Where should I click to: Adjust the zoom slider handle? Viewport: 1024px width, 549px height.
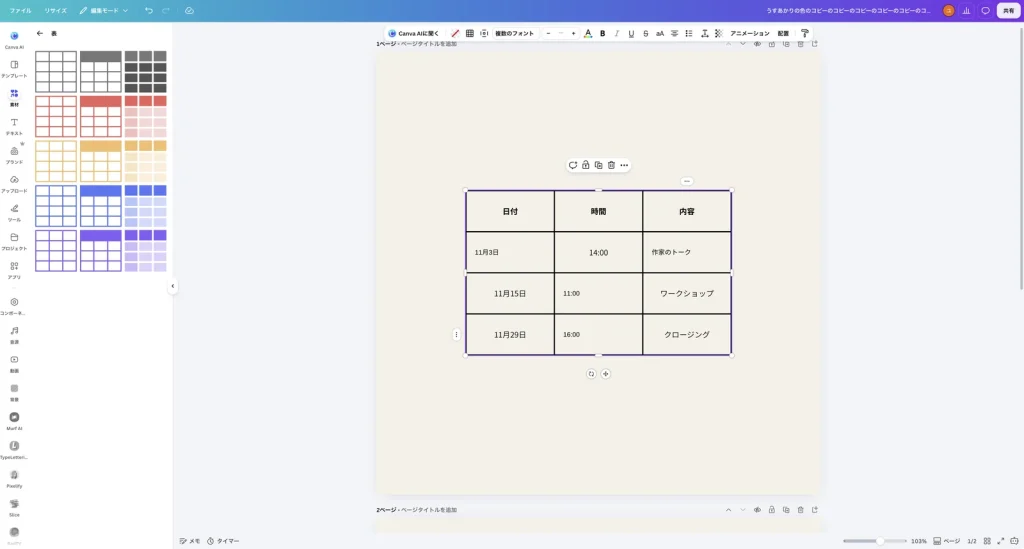pos(880,541)
